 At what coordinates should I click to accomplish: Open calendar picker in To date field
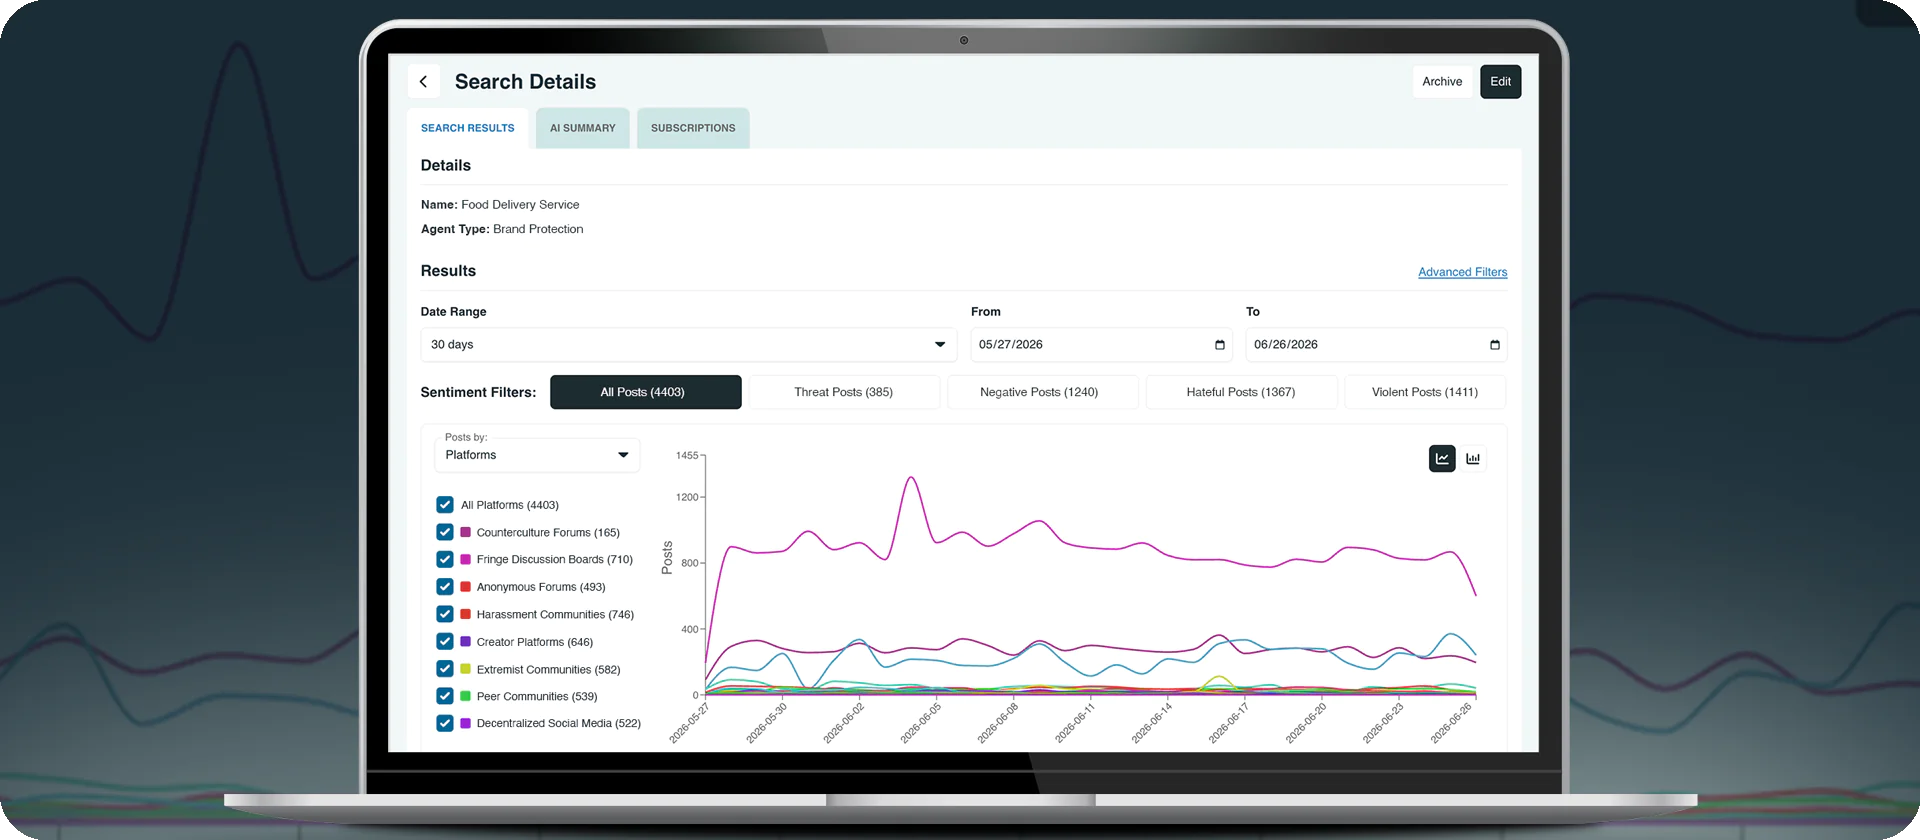point(1494,345)
